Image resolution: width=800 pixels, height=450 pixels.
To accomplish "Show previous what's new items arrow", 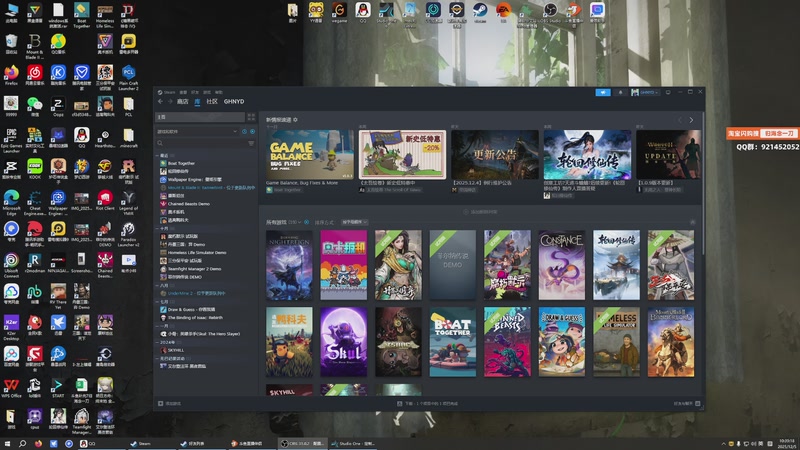I will pyautogui.click(x=680, y=120).
